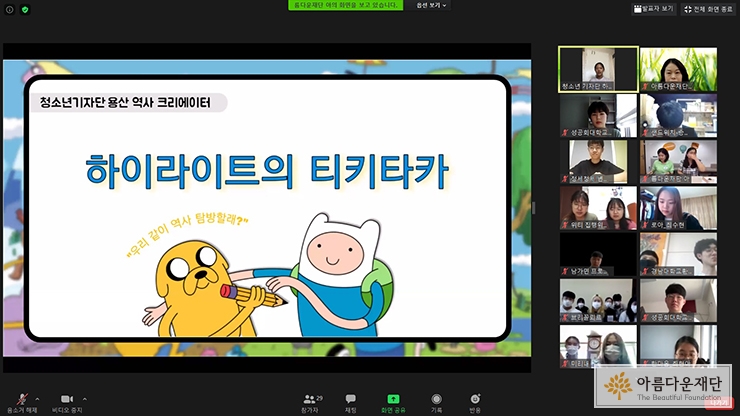Viewport: 740px width, 416px height.
Task: Click the muted mic icon on the 위티 집행위 tile
Action: click(565, 225)
